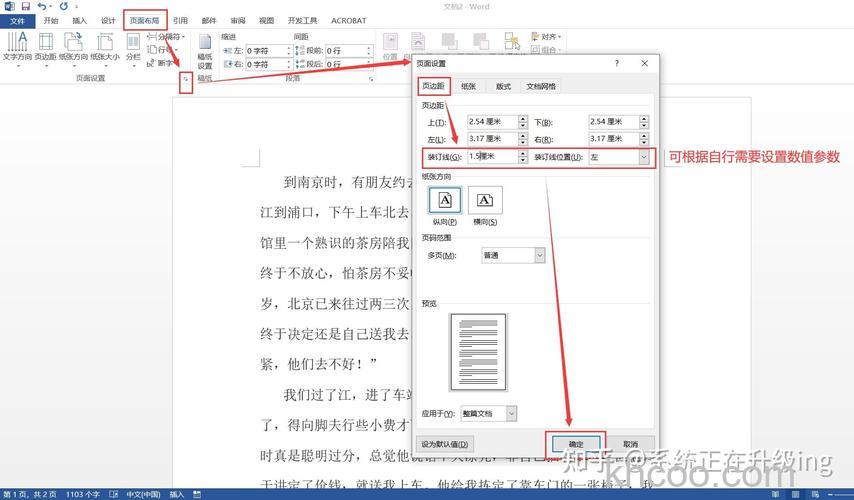Click the 下(B) bottom margin field
Screen dimensions: 854x500
[614, 122]
